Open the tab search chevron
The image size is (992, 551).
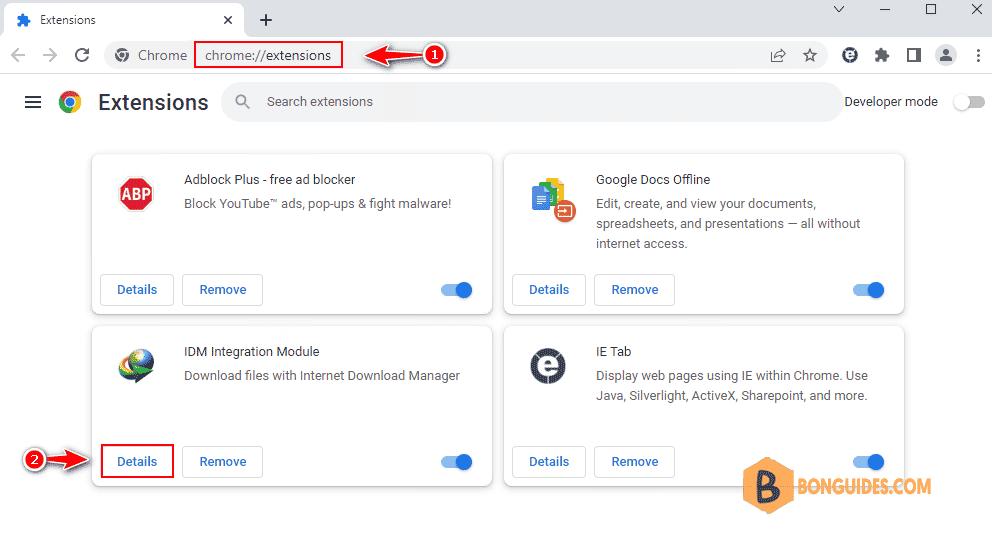tap(839, 9)
